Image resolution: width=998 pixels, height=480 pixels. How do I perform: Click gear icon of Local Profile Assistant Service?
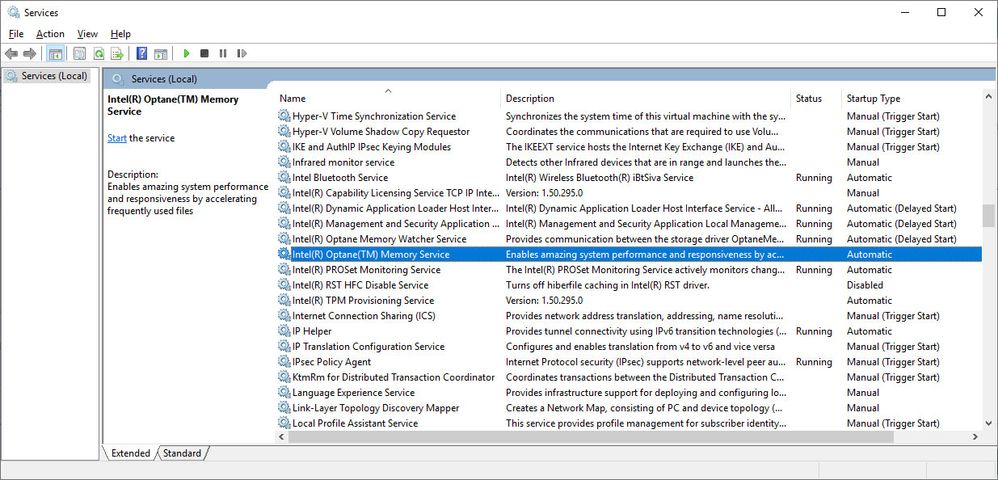pyautogui.click(x=284, y=423)
